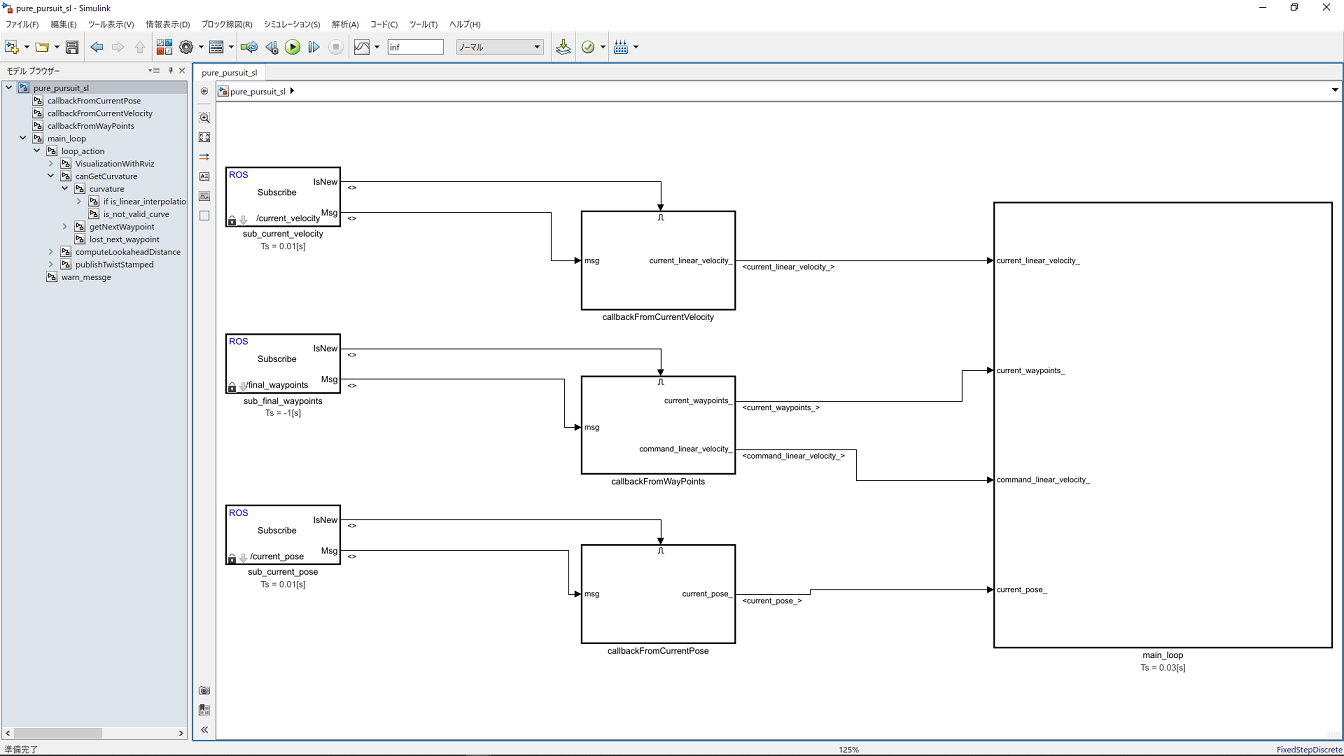This screenshot has width=1344, height=756.
Task: Open the シミュレーション(S) menu
Action: (x=292, y=24)
